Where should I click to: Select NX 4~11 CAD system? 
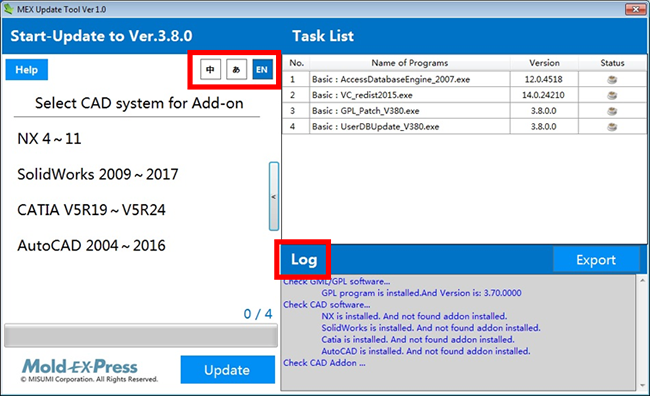coord(49,138)
